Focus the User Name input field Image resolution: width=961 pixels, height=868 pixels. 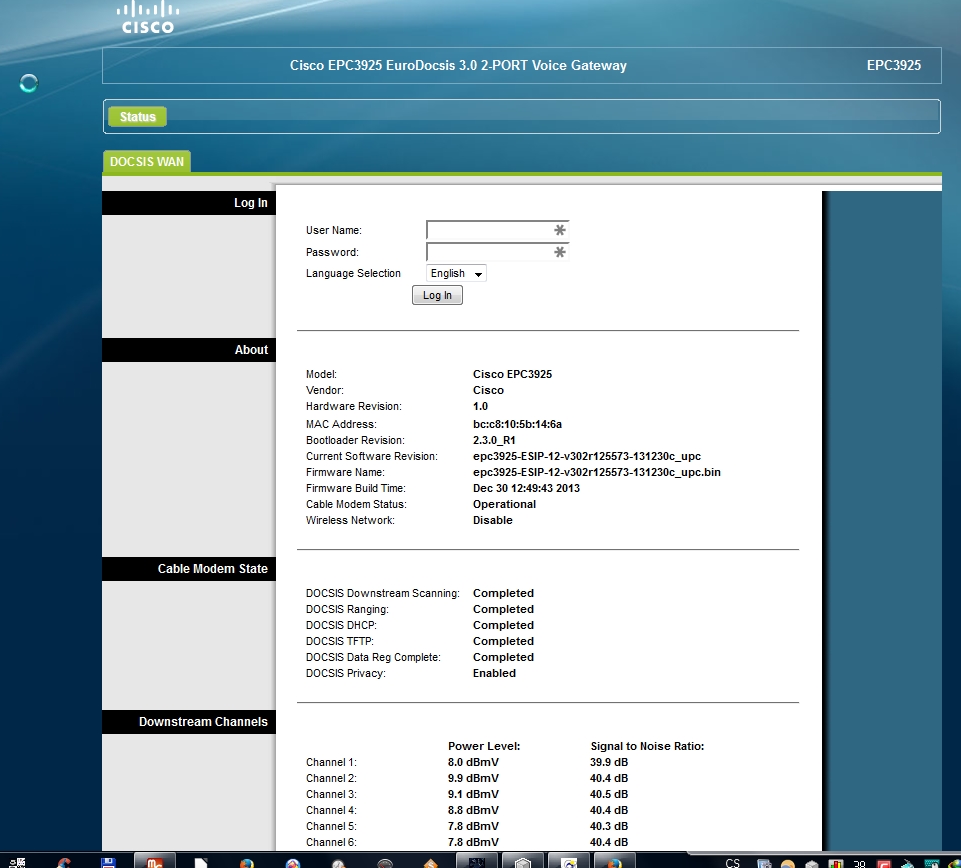point(497,230)
